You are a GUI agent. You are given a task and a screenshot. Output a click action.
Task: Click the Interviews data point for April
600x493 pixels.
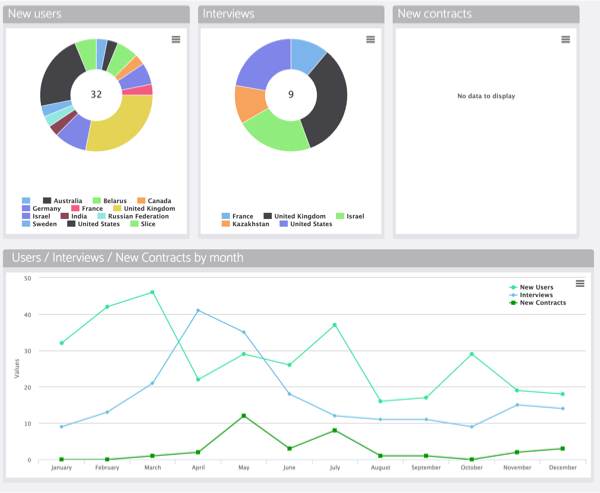click(x=198, y=310)
